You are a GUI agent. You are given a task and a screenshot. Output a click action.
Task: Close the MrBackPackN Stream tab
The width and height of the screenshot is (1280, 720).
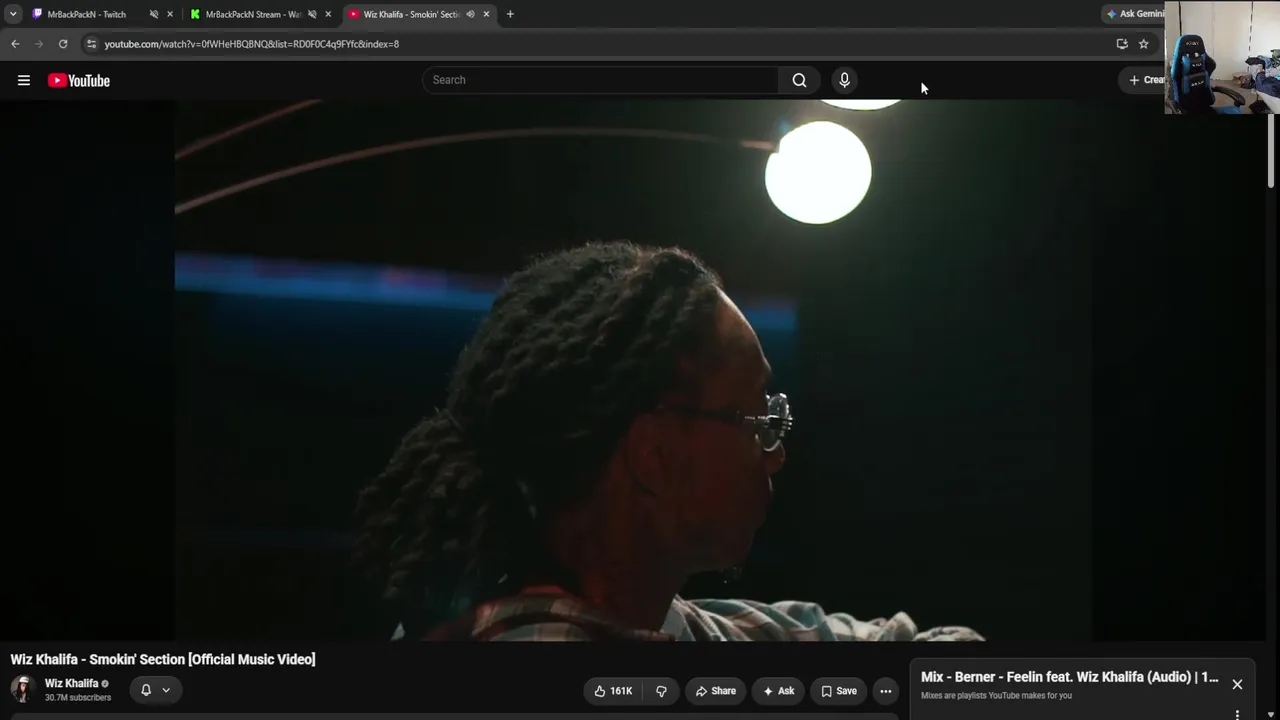328,14
